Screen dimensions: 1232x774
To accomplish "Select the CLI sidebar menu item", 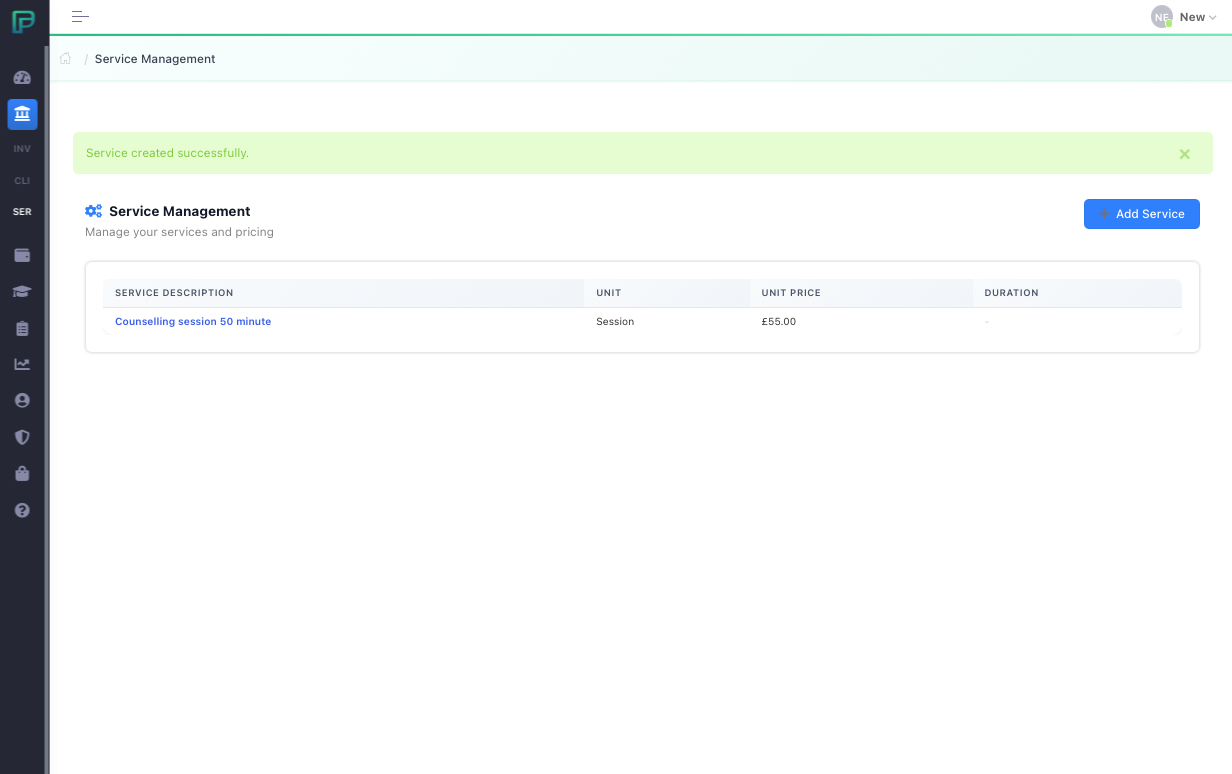I will coord(22,181).
